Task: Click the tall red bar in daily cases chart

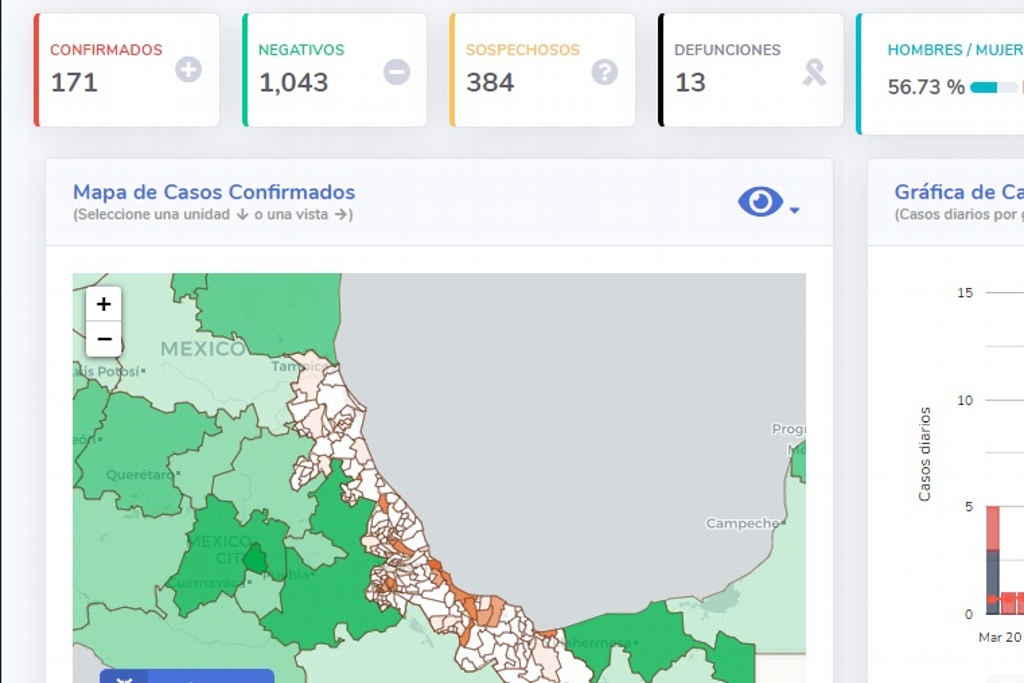Action: point(992,528)
